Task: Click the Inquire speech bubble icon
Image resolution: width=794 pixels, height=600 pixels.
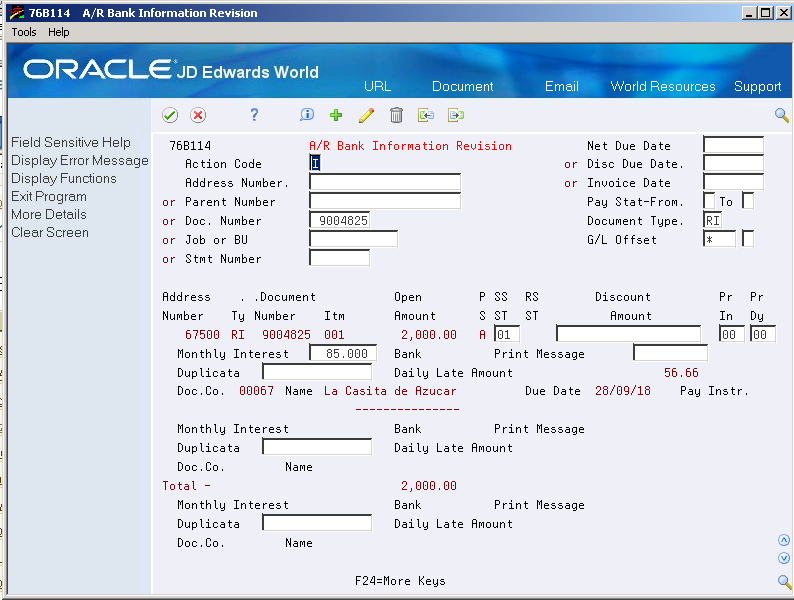Action: (x=307, y=115)
